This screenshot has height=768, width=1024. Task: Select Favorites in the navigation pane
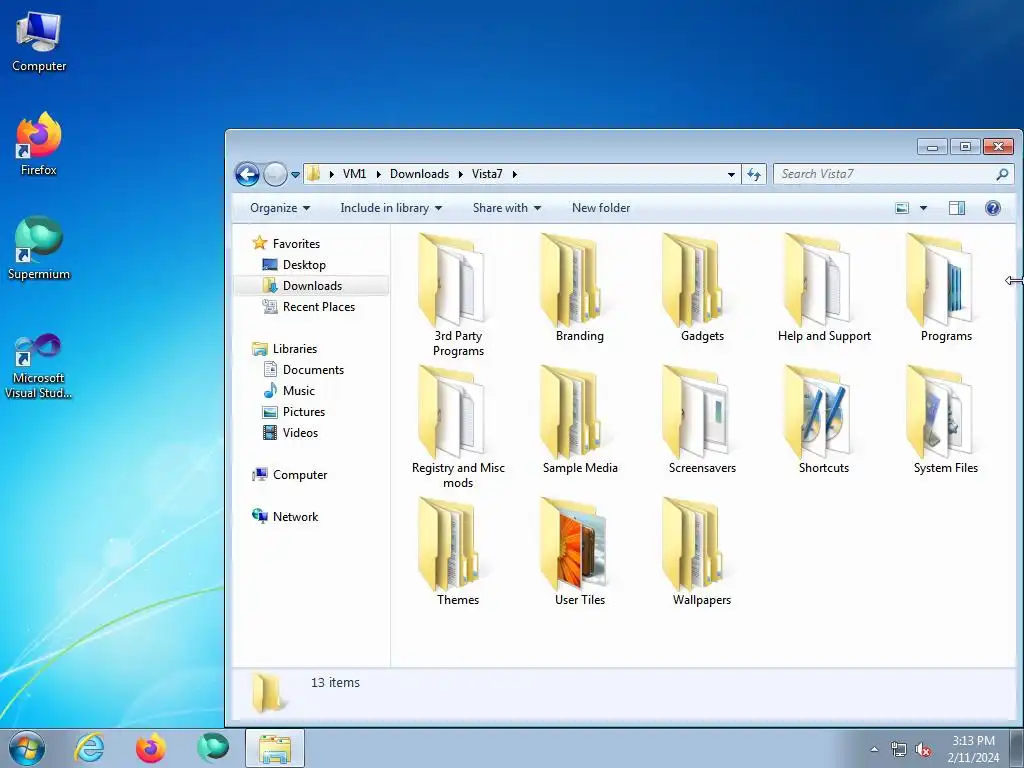tap(296, 244)
